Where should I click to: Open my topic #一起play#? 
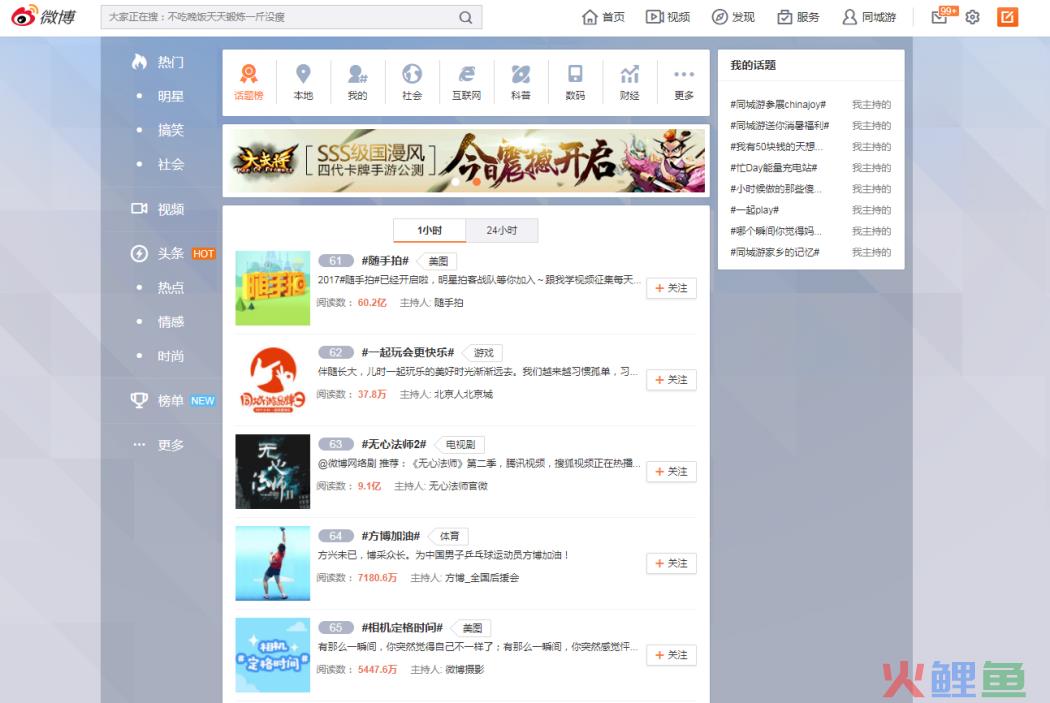tap(755, 210)
